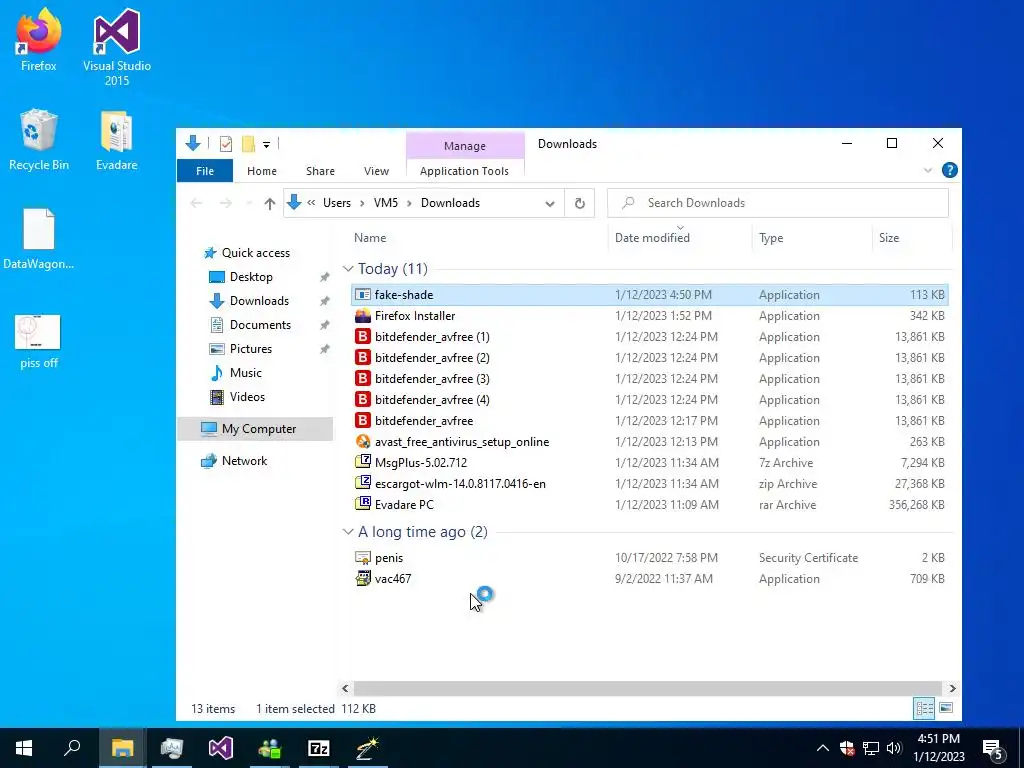Viewport: 1024px width, 768px height.
Task: Click the Search Downloads field
Action: 778,203
